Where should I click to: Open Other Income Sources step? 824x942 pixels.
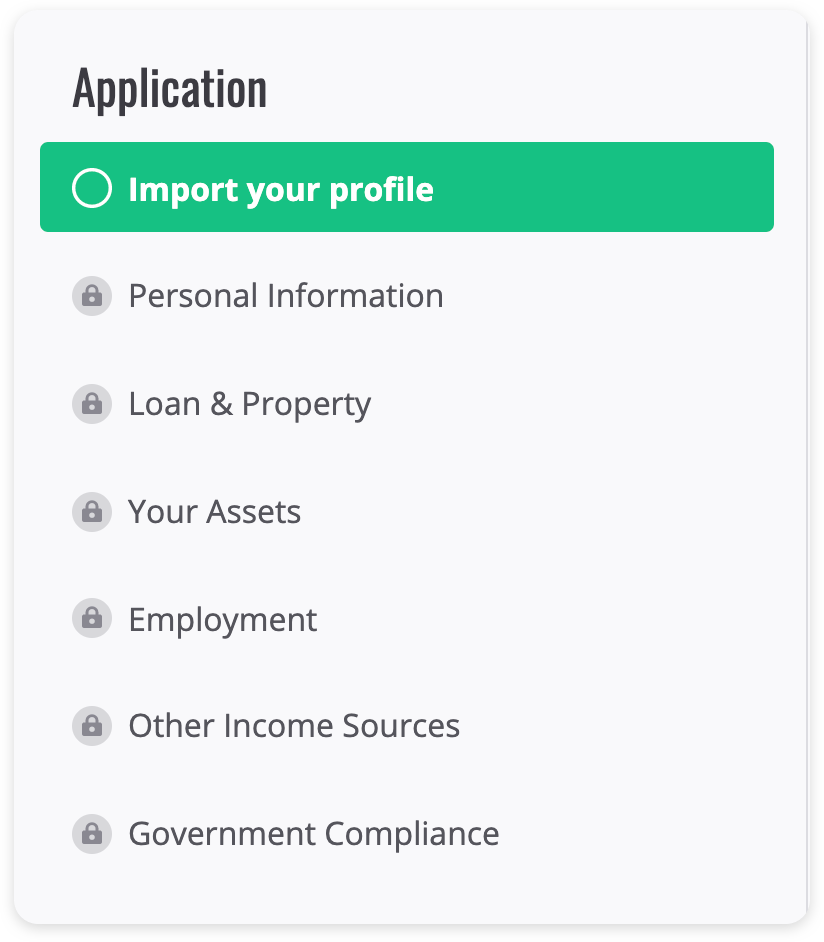tap(294, 726)
